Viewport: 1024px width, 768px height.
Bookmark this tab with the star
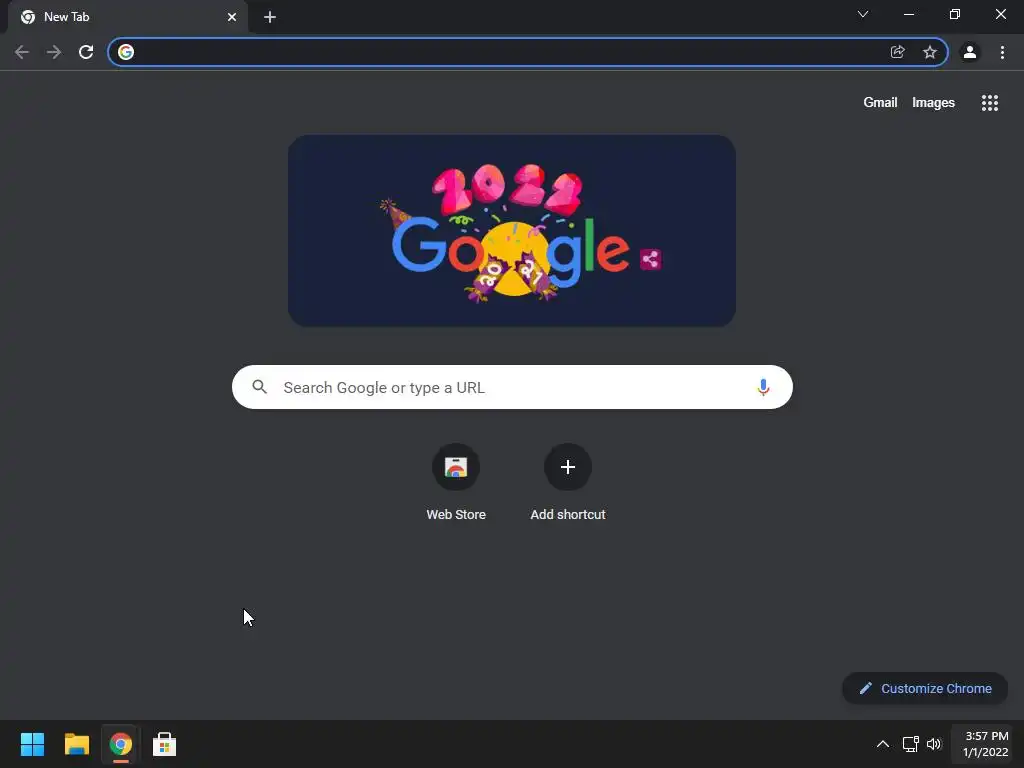tap(930, 52)
